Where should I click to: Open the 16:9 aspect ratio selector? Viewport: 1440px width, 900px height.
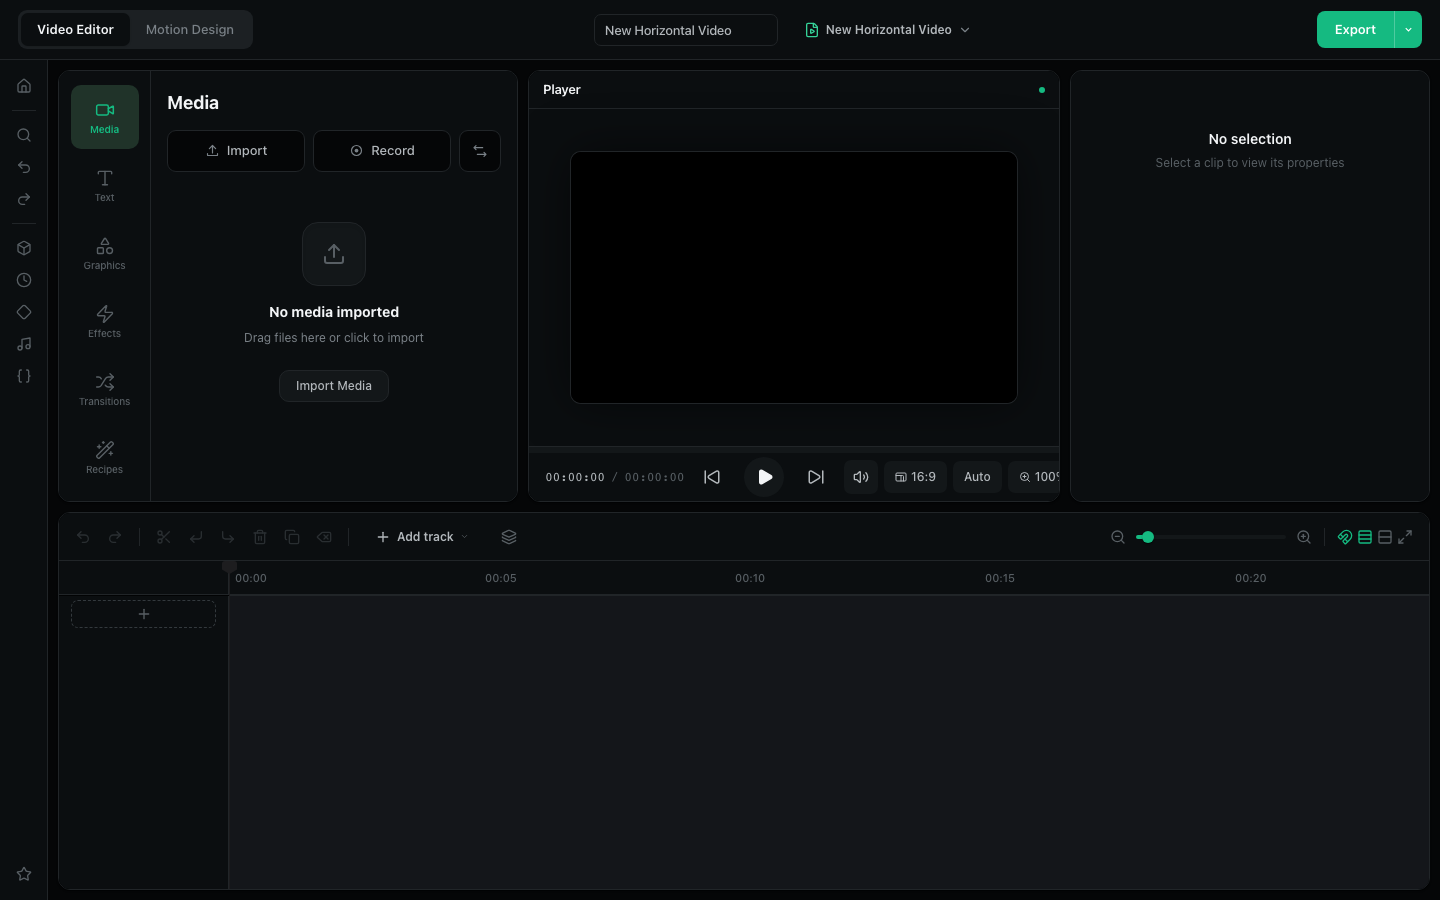point(916,477)
